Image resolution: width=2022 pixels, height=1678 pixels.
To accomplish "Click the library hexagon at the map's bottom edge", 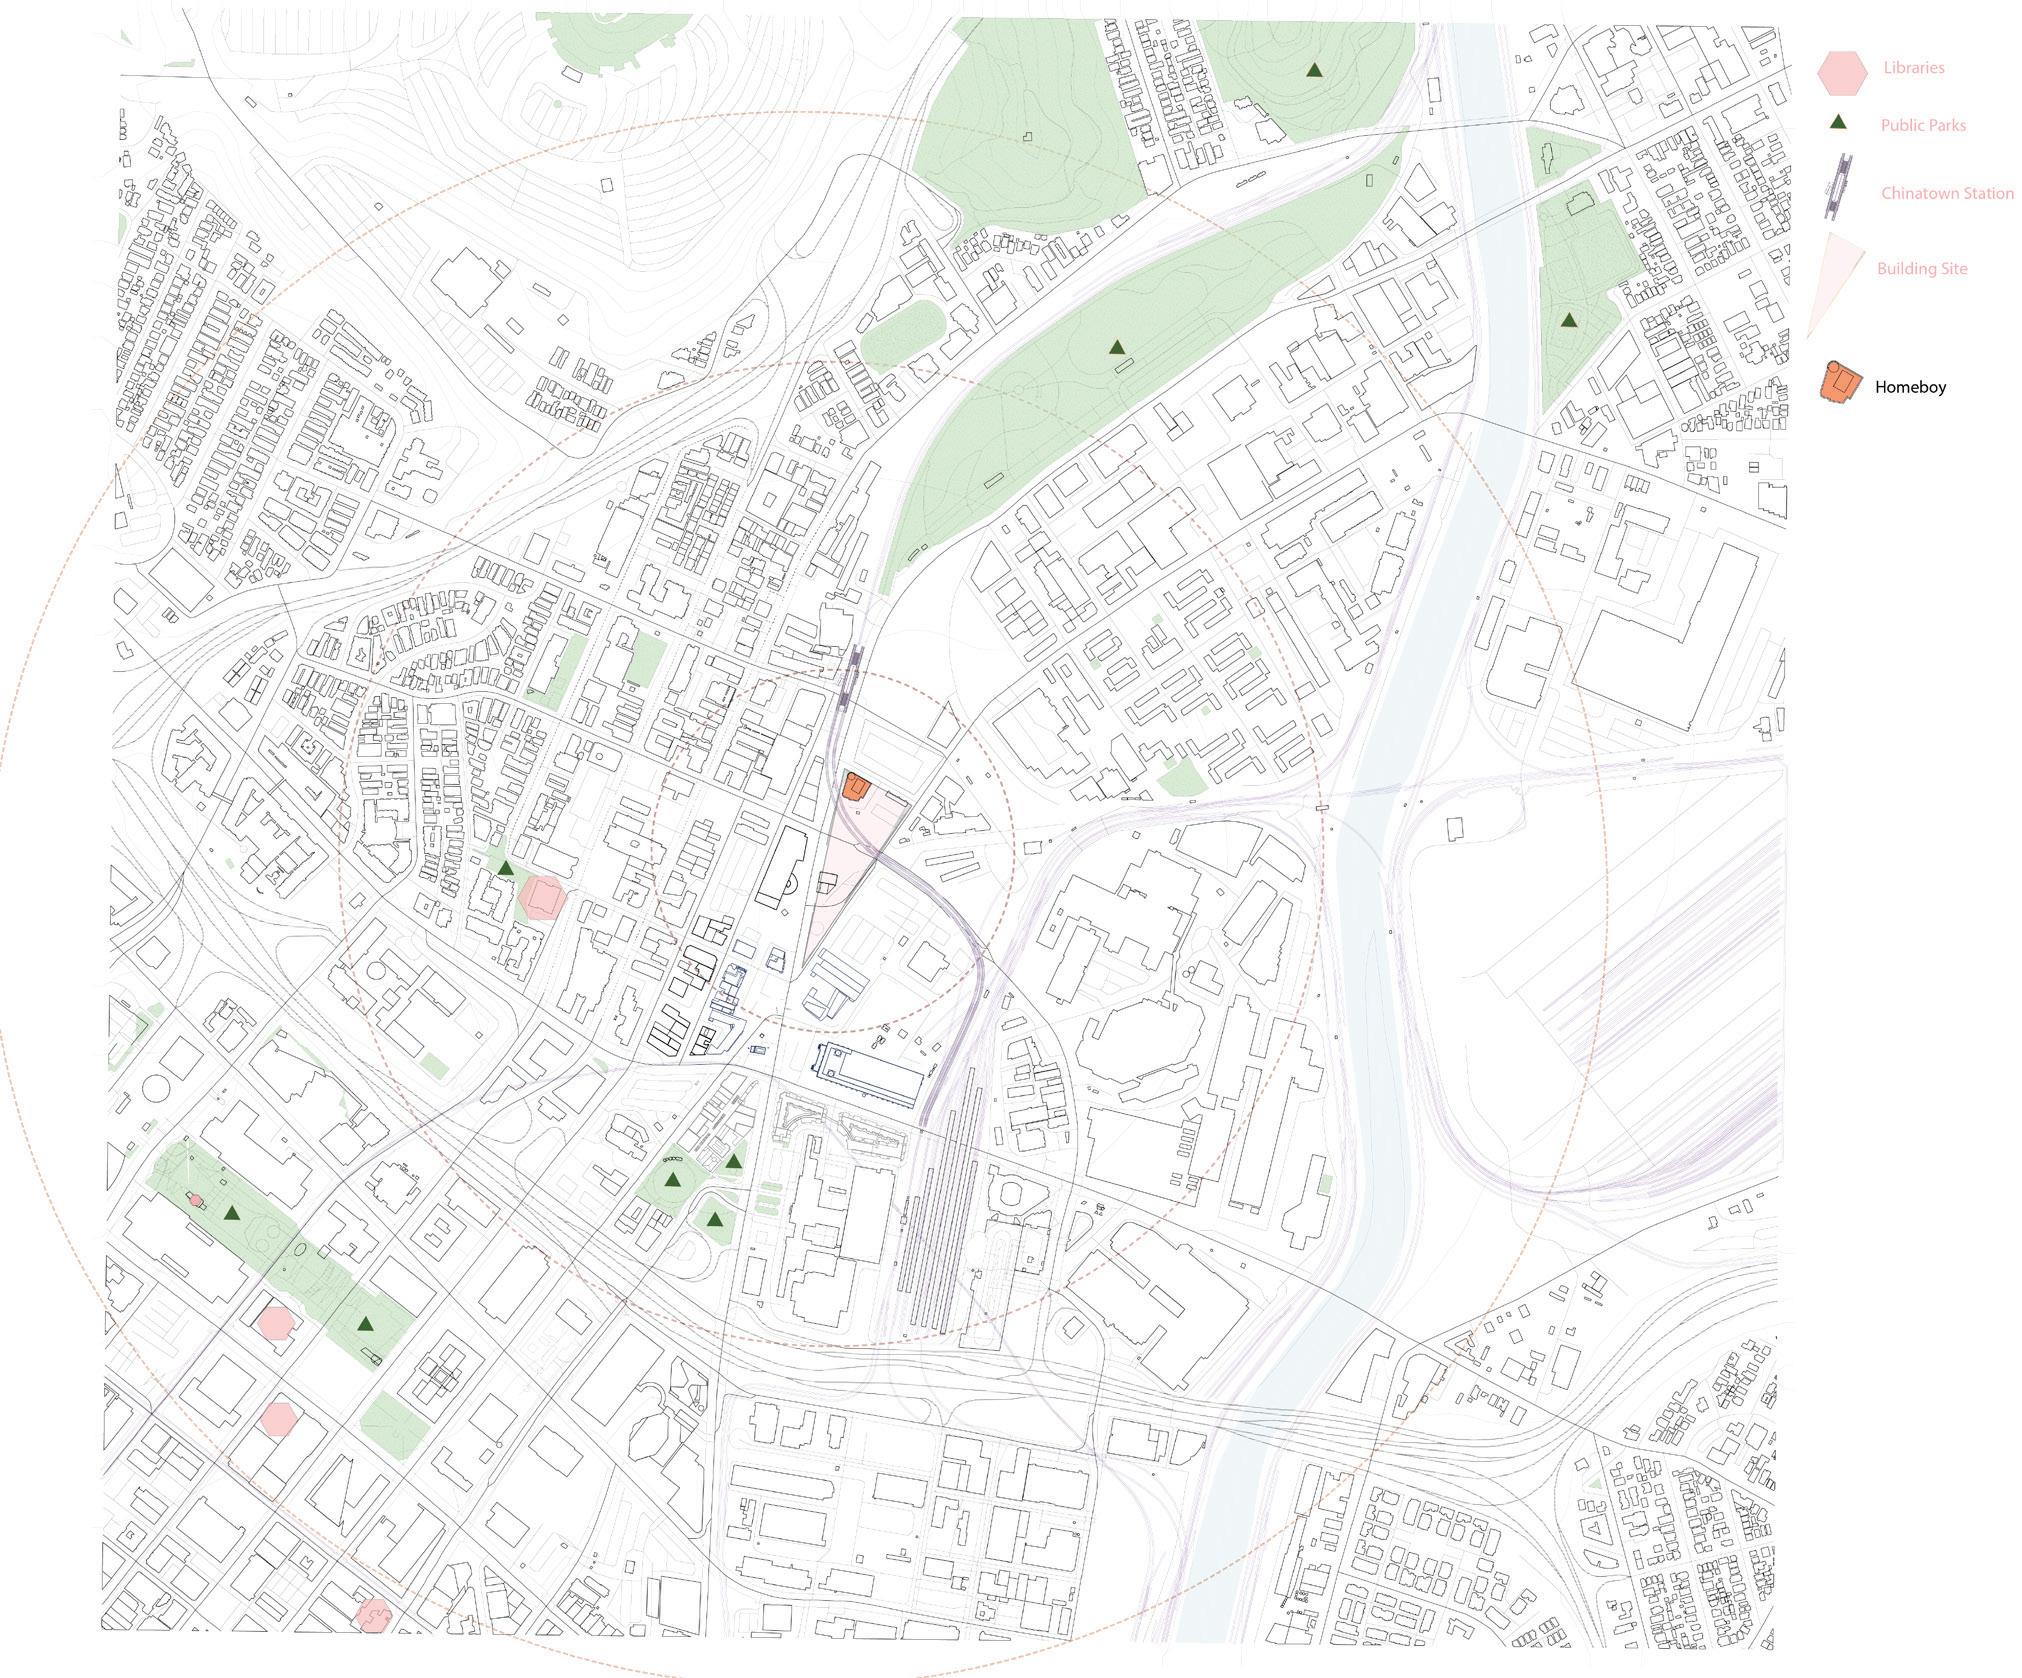I will tap(373, 1615).
